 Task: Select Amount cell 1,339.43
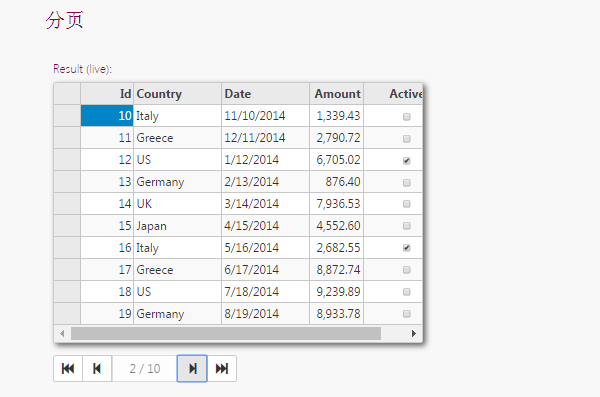(x=336, y=116)
